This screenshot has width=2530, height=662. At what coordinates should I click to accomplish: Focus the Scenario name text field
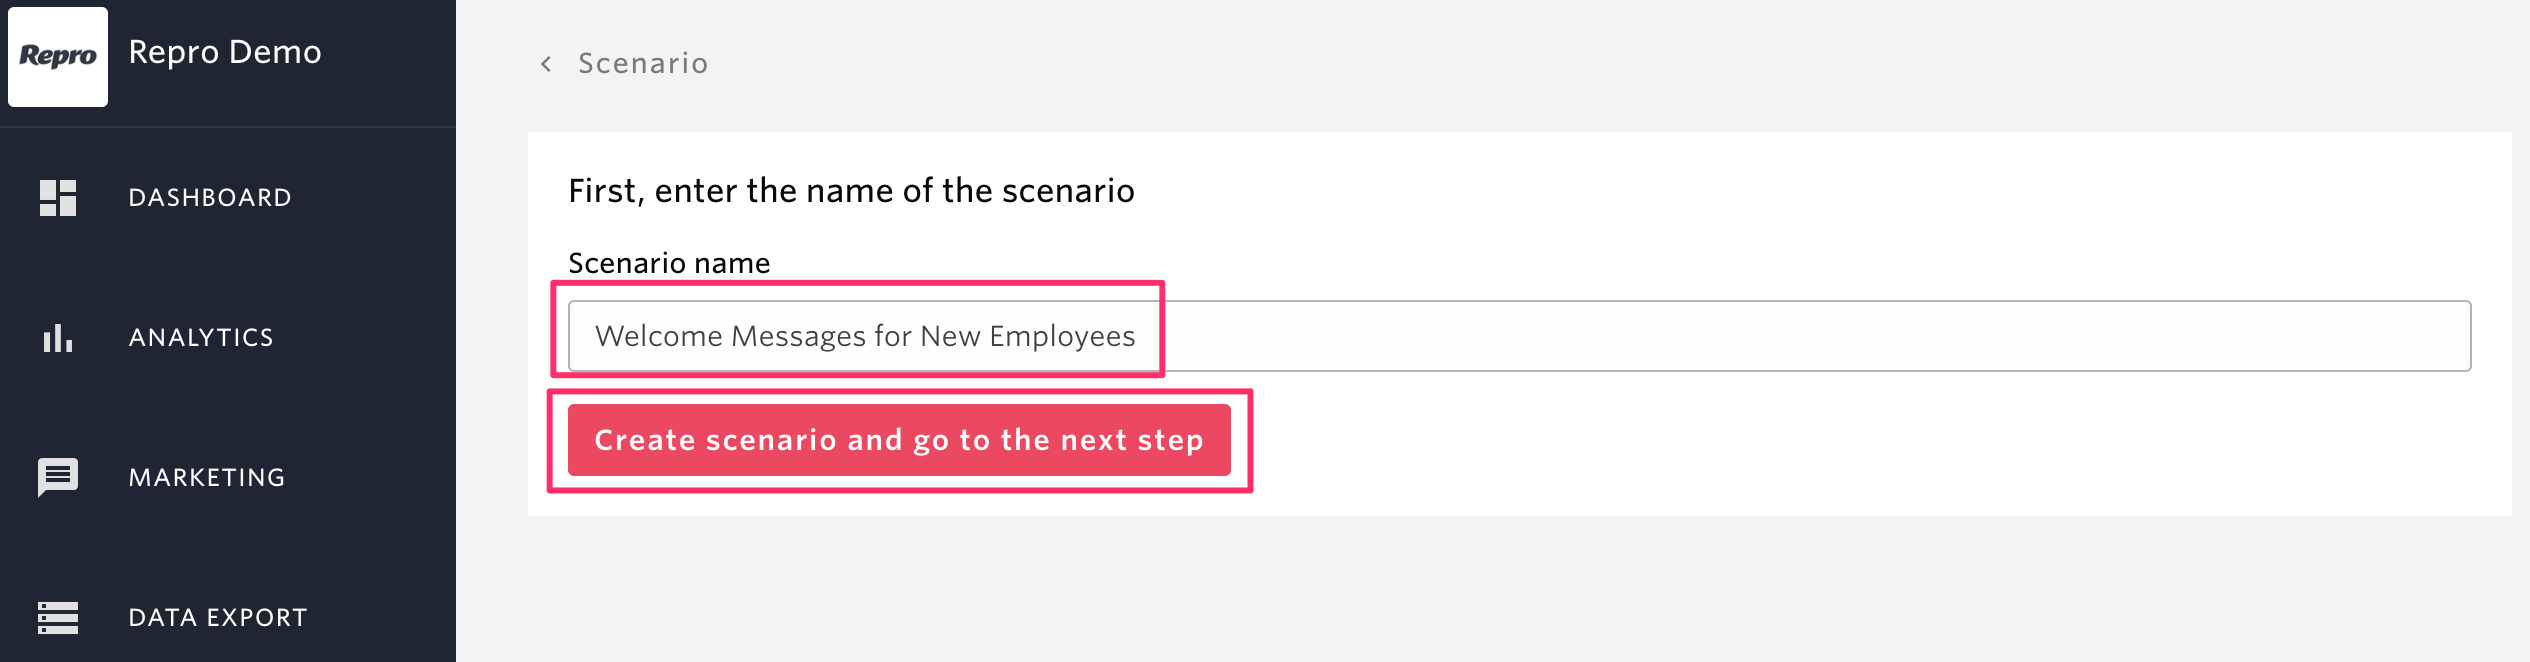tap(1519, 336)
